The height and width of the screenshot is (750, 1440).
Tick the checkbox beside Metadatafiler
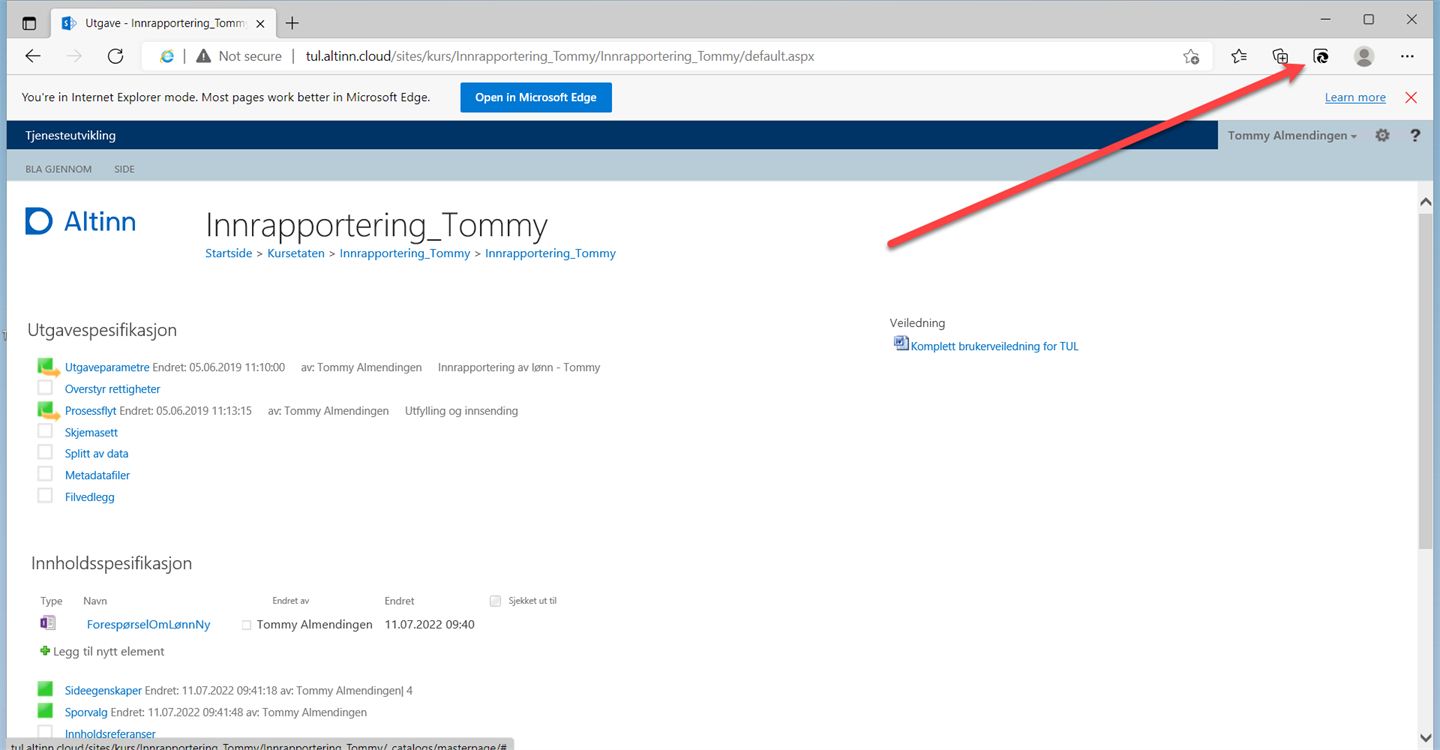coord(45,474)
